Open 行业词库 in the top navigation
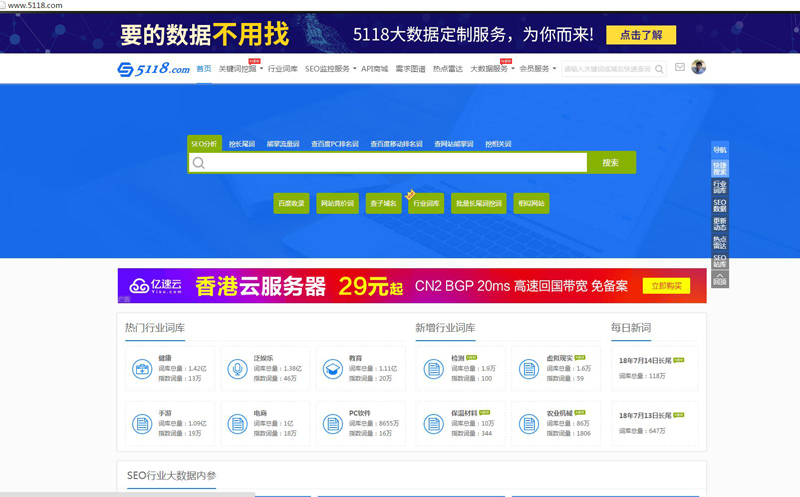Image resolution: width=800 pixels, height=497 pixels. (283, 69)
